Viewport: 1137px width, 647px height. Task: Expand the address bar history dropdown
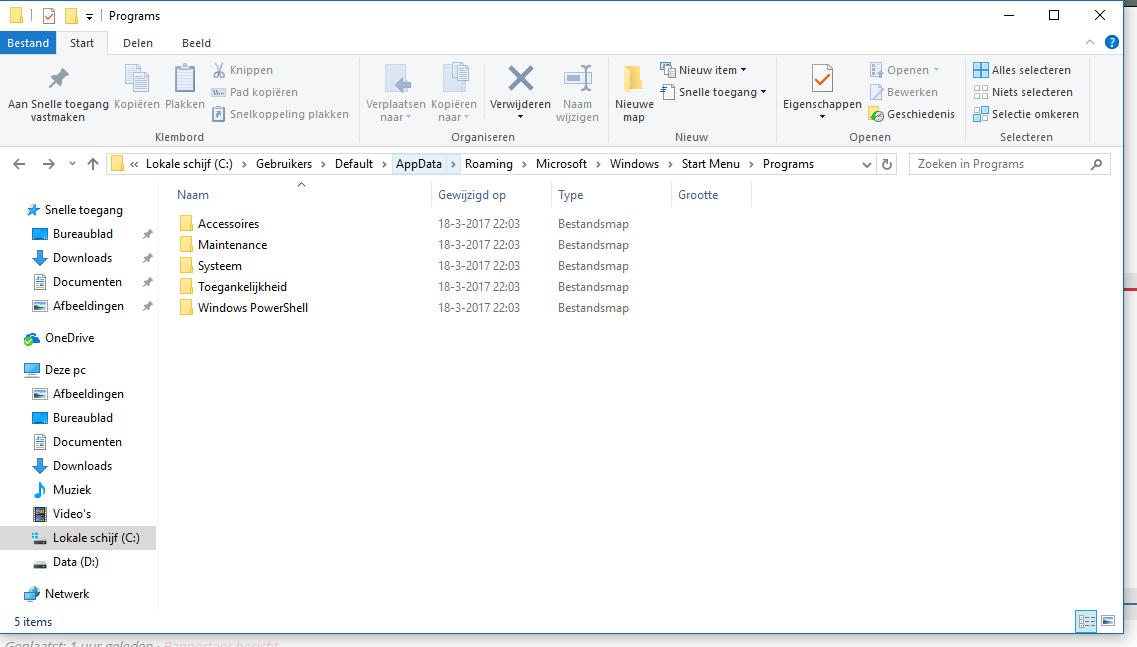point(866,164)
